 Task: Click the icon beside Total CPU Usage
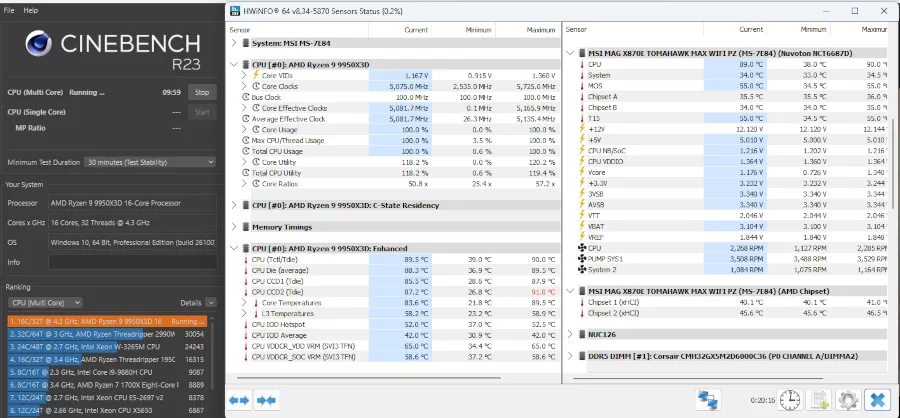point(246,151)
